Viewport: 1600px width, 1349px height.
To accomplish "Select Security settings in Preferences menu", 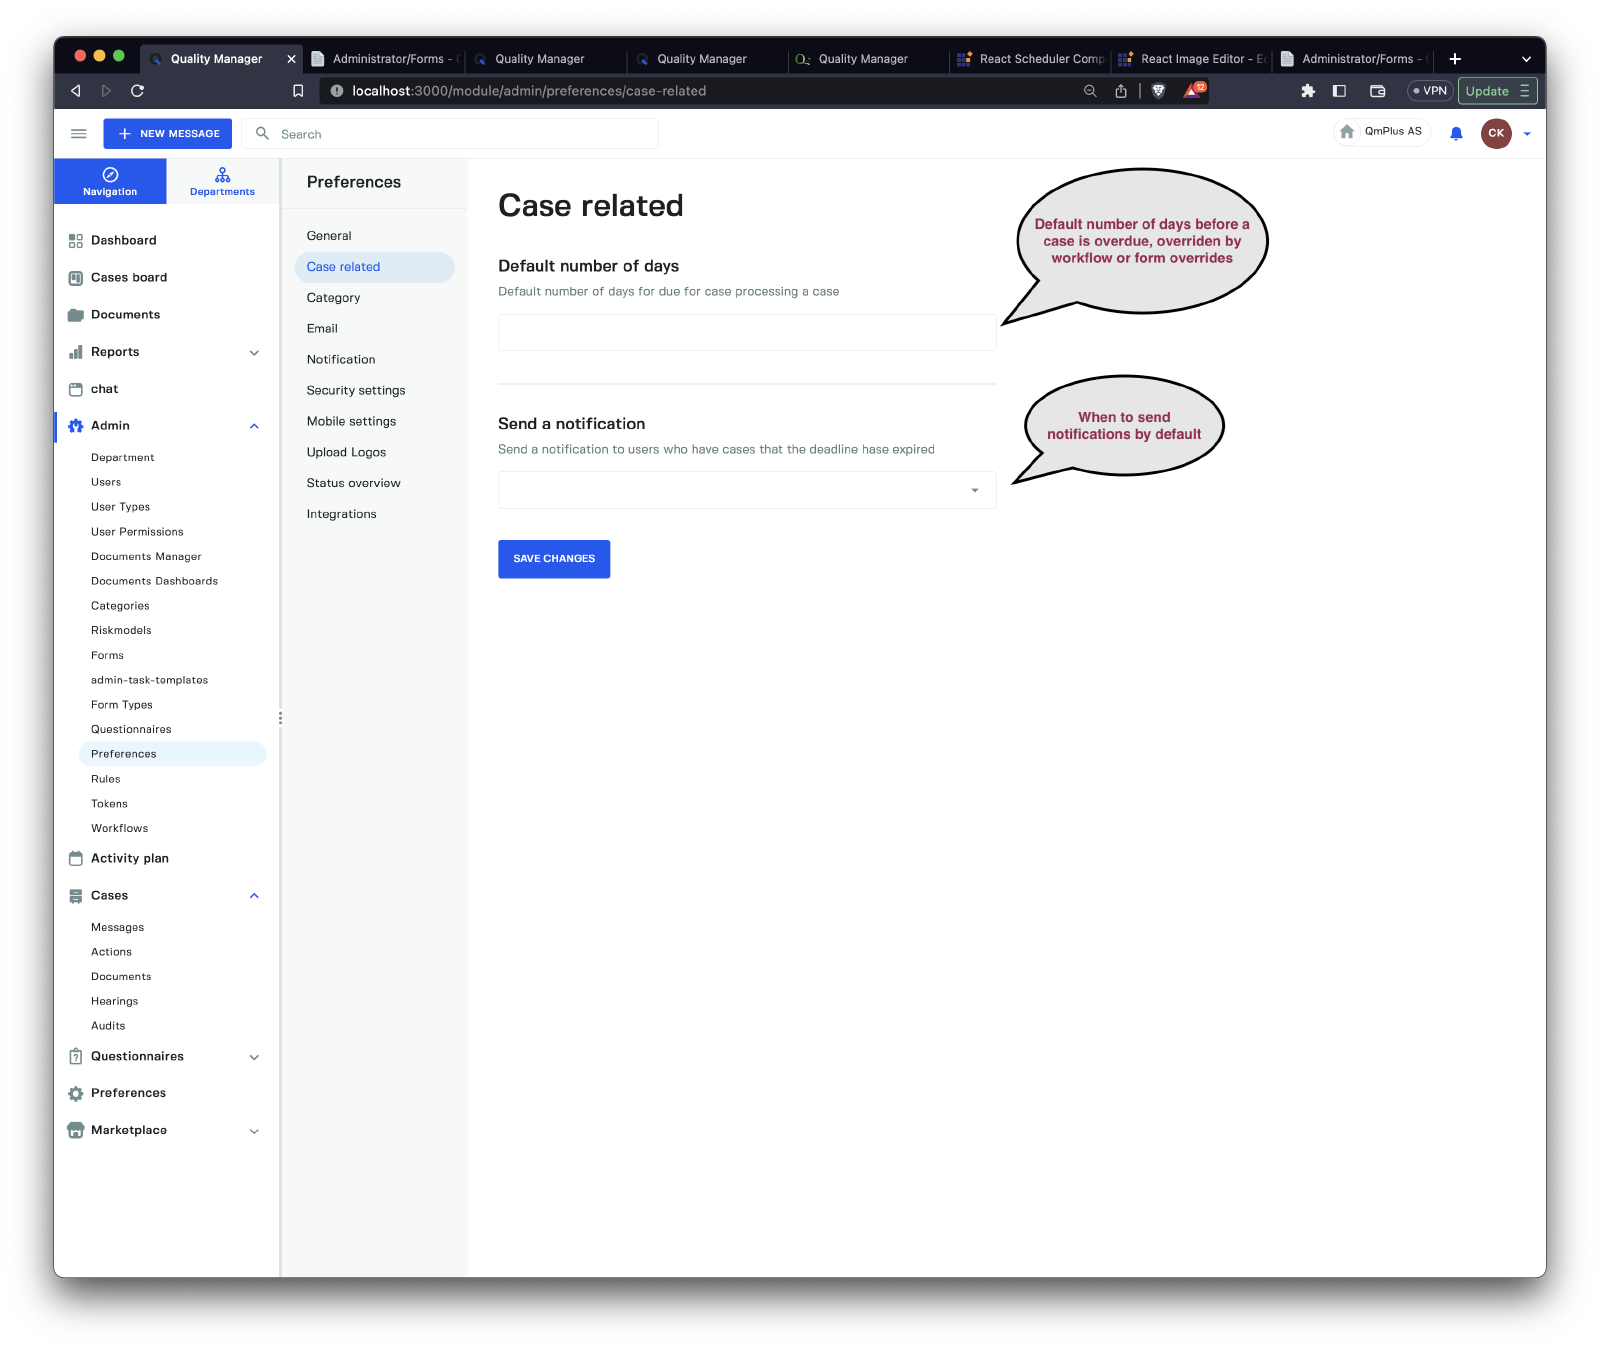I will click(x=356, y=391).
